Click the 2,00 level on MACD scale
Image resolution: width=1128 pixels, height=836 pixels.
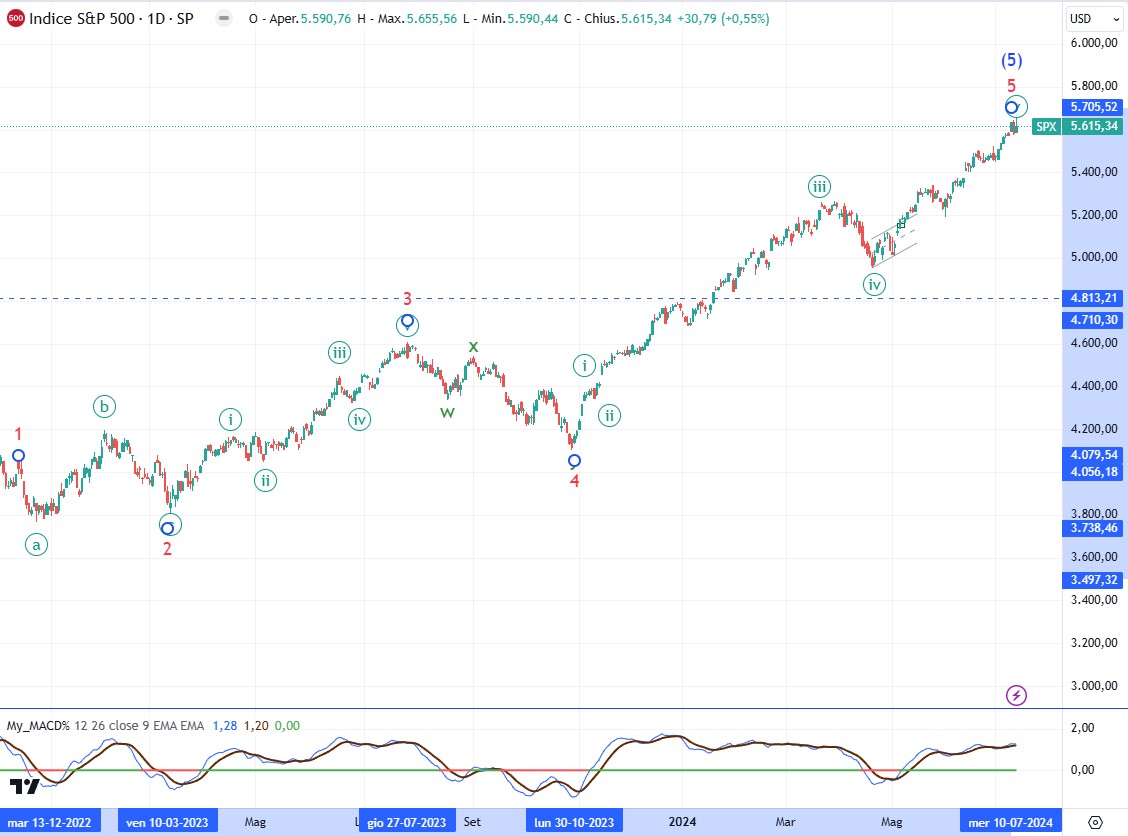click(x=1083, y=728)
